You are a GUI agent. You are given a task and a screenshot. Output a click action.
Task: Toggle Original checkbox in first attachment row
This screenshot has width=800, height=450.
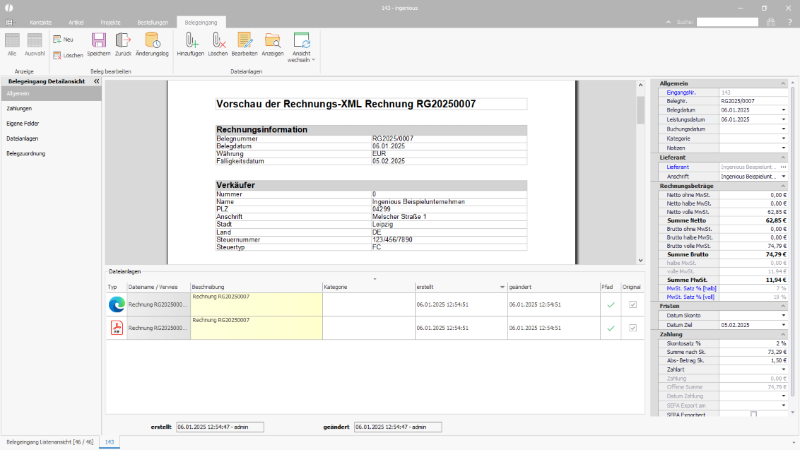(x=633, y=305)
